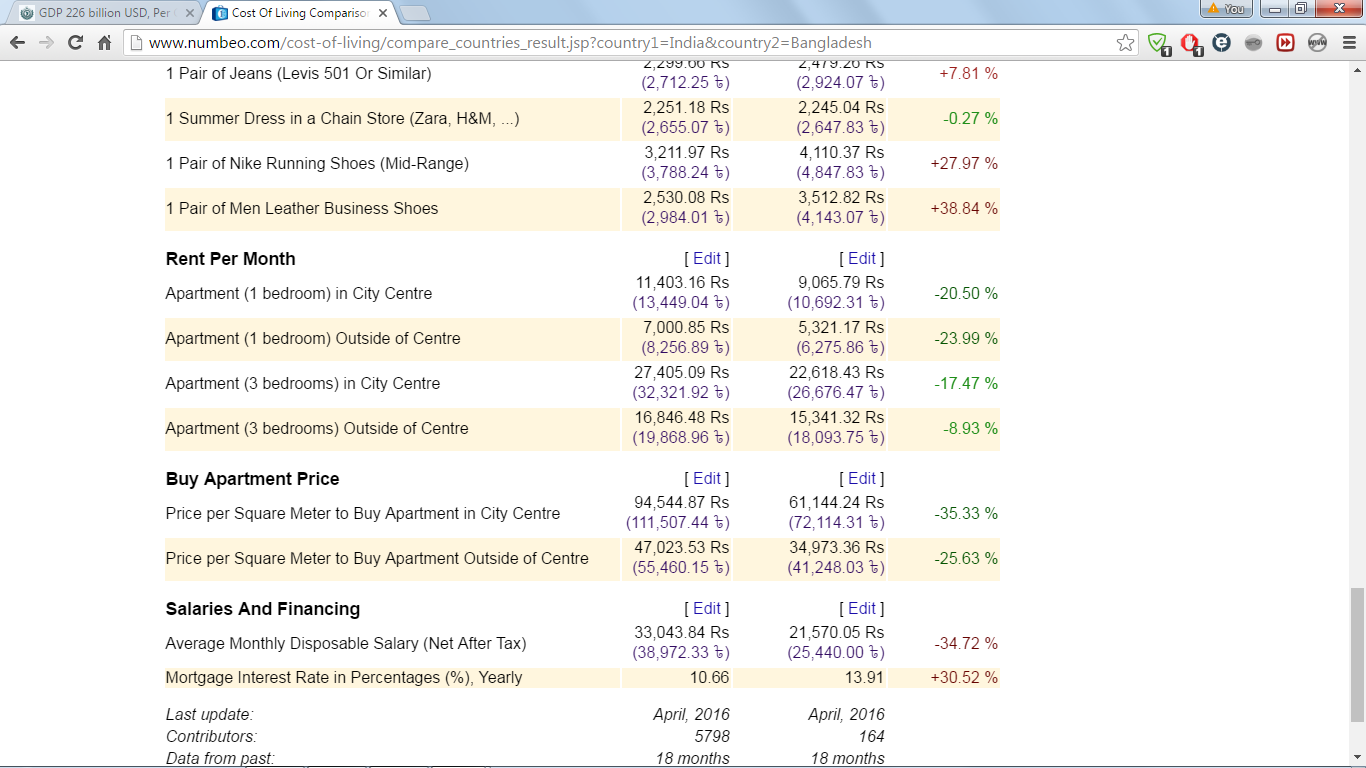
Task: Select the Cost Of Living Comparison tab
Action: pos(301,13)
